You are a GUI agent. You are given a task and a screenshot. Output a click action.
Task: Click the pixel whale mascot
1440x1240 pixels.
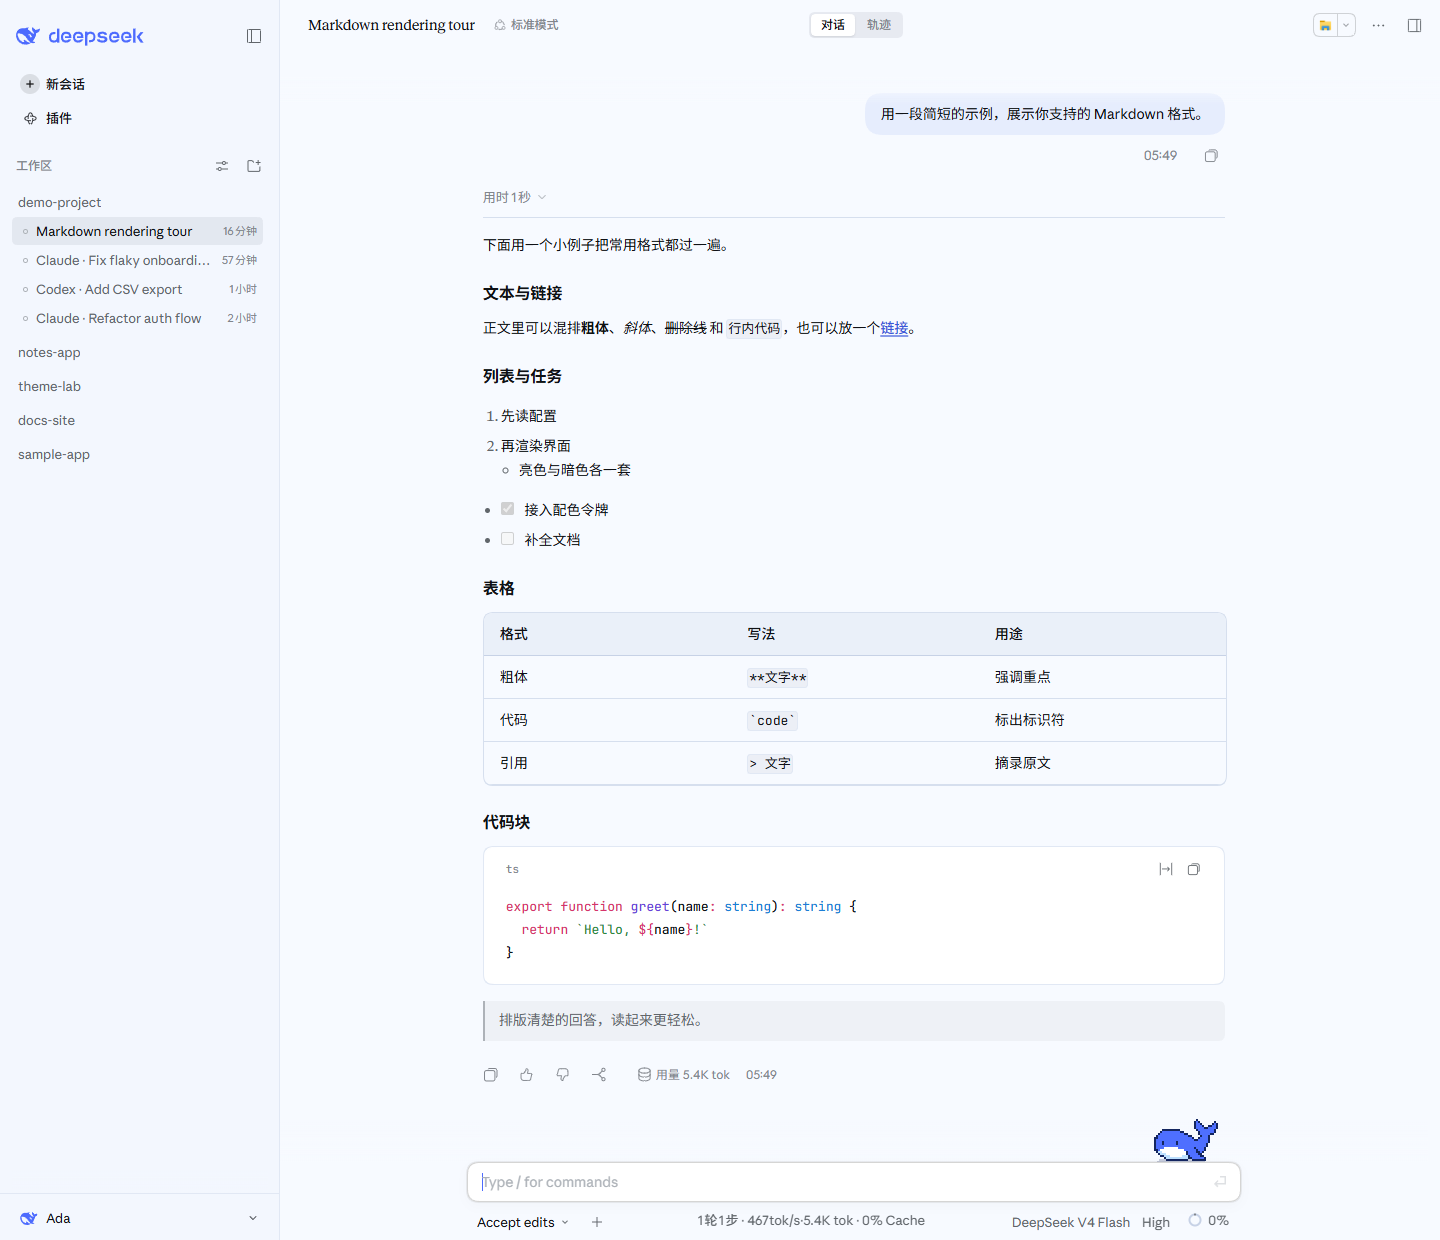coord(1185,1140)
